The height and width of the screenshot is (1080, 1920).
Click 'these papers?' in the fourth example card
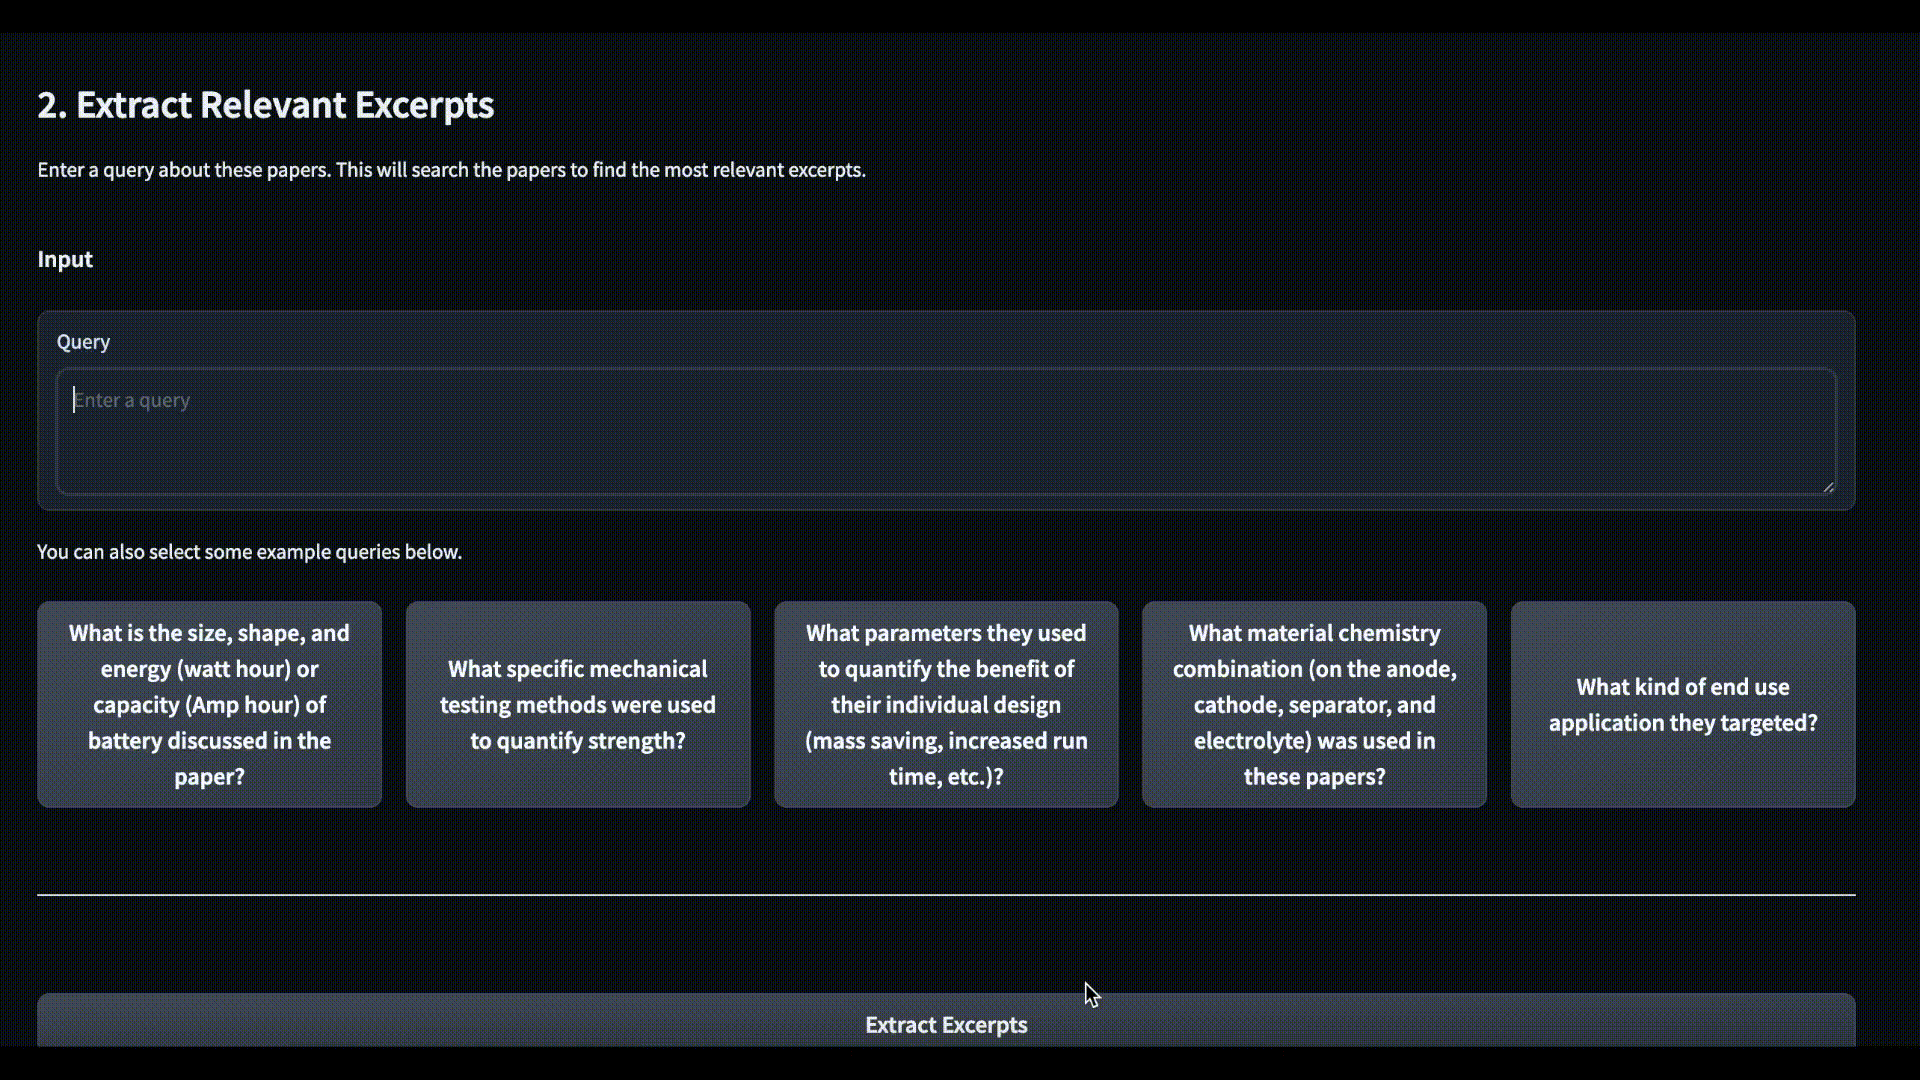pyautogui.click(x=1313, y=777)
